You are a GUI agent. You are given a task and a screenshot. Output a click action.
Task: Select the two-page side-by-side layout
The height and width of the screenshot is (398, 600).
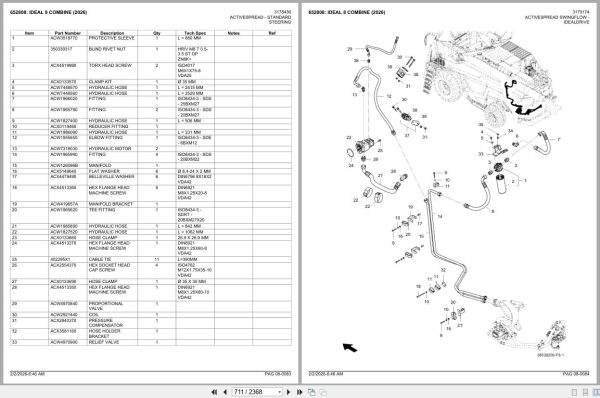[x=596, y=392]
